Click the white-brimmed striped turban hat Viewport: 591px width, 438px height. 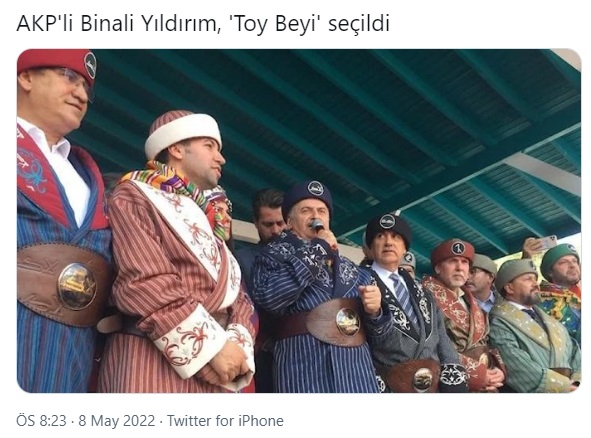click(182, 133)
